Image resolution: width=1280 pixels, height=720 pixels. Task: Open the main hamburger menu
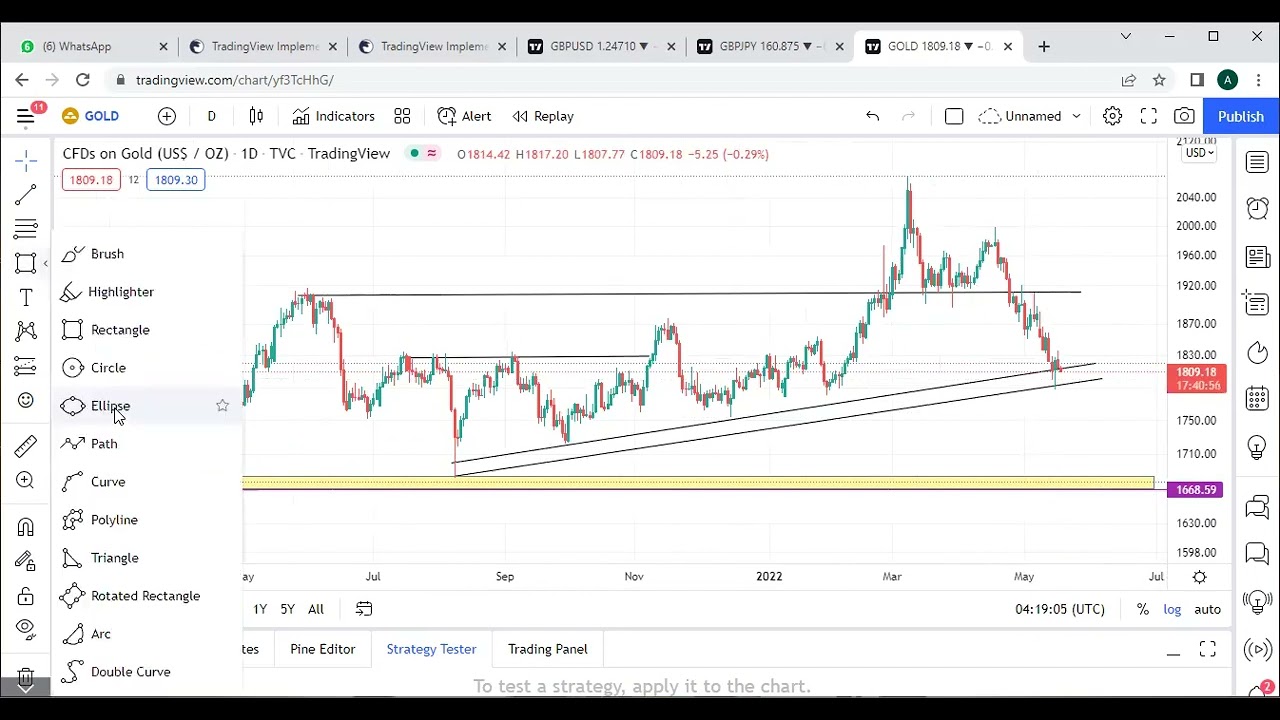(x=26, y=116)
